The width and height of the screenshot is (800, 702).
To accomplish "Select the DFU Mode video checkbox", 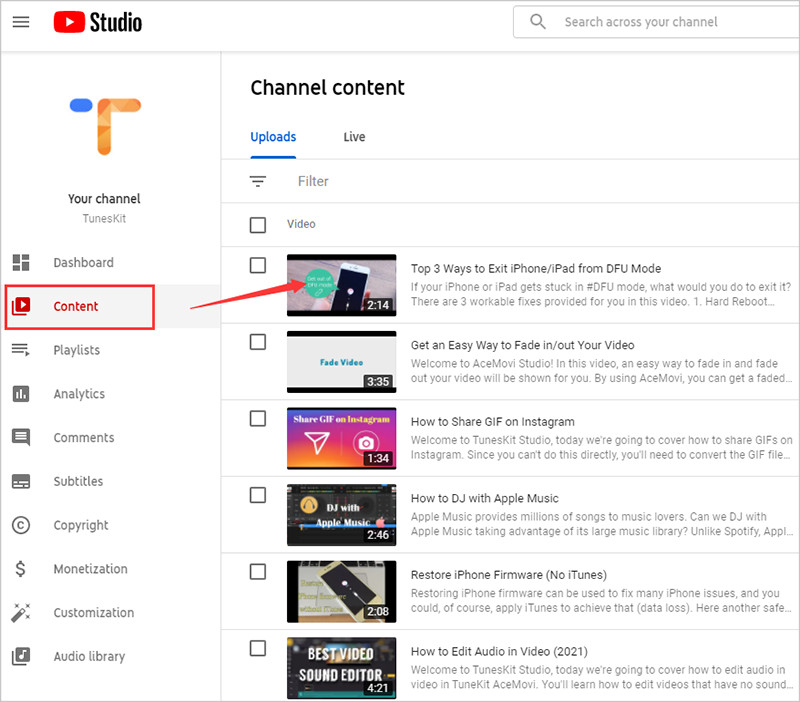I will coord(258,265).
